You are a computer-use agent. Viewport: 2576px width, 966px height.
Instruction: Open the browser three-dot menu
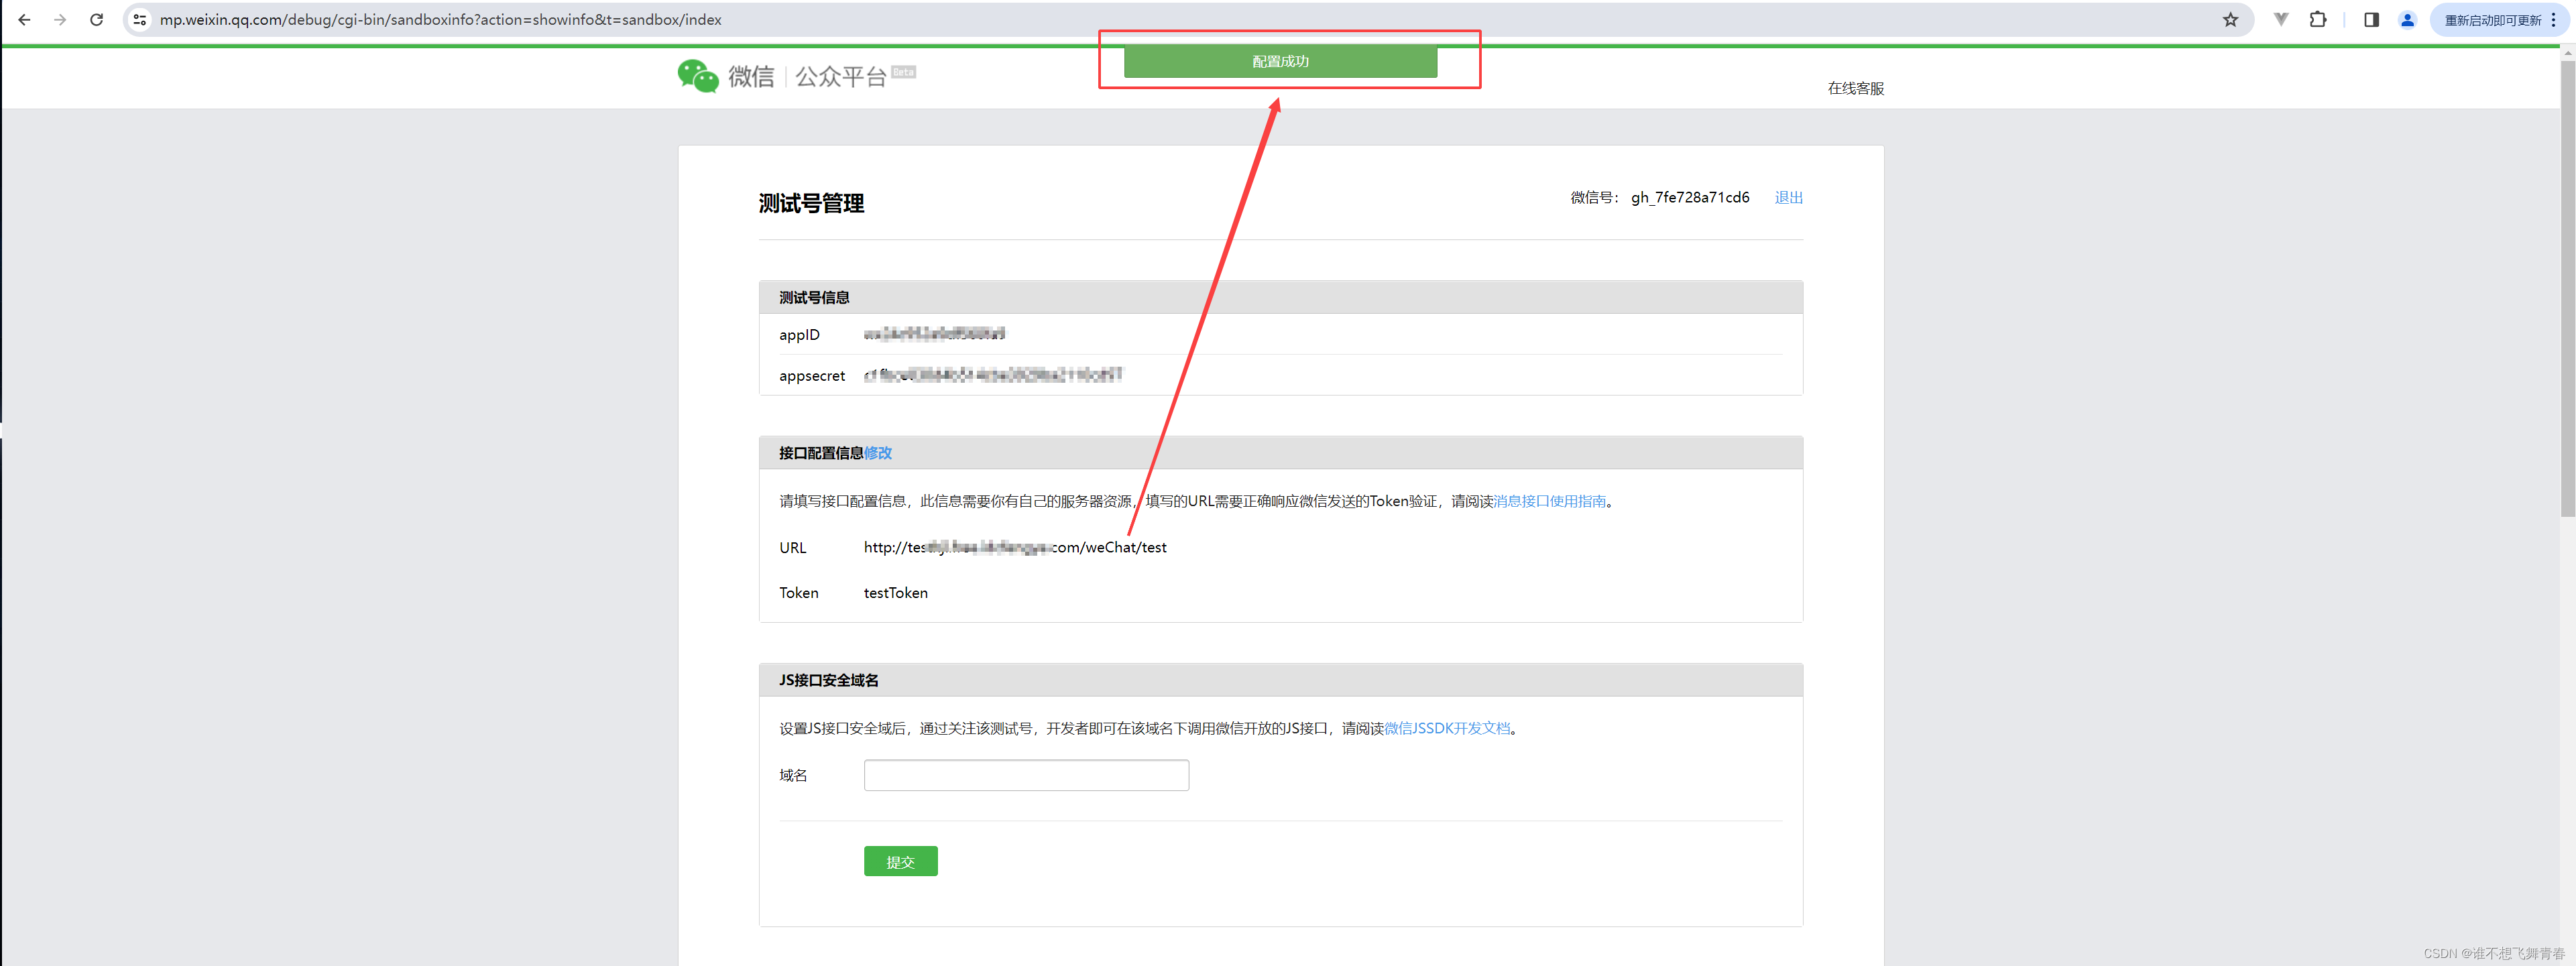click(x=2553, y=20)
